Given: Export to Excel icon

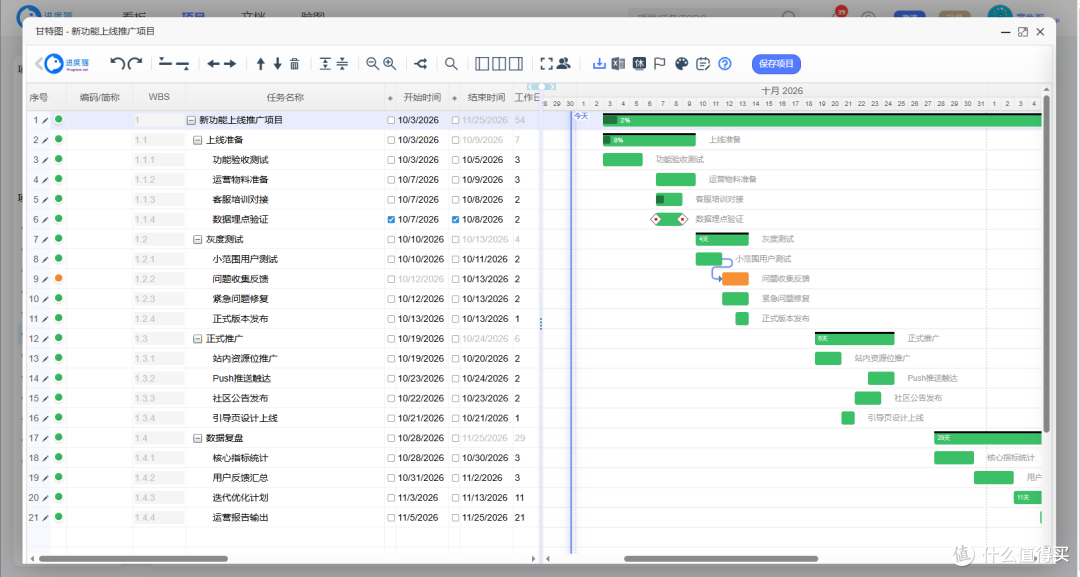Looking at the screenshot, I should point(619,64).
